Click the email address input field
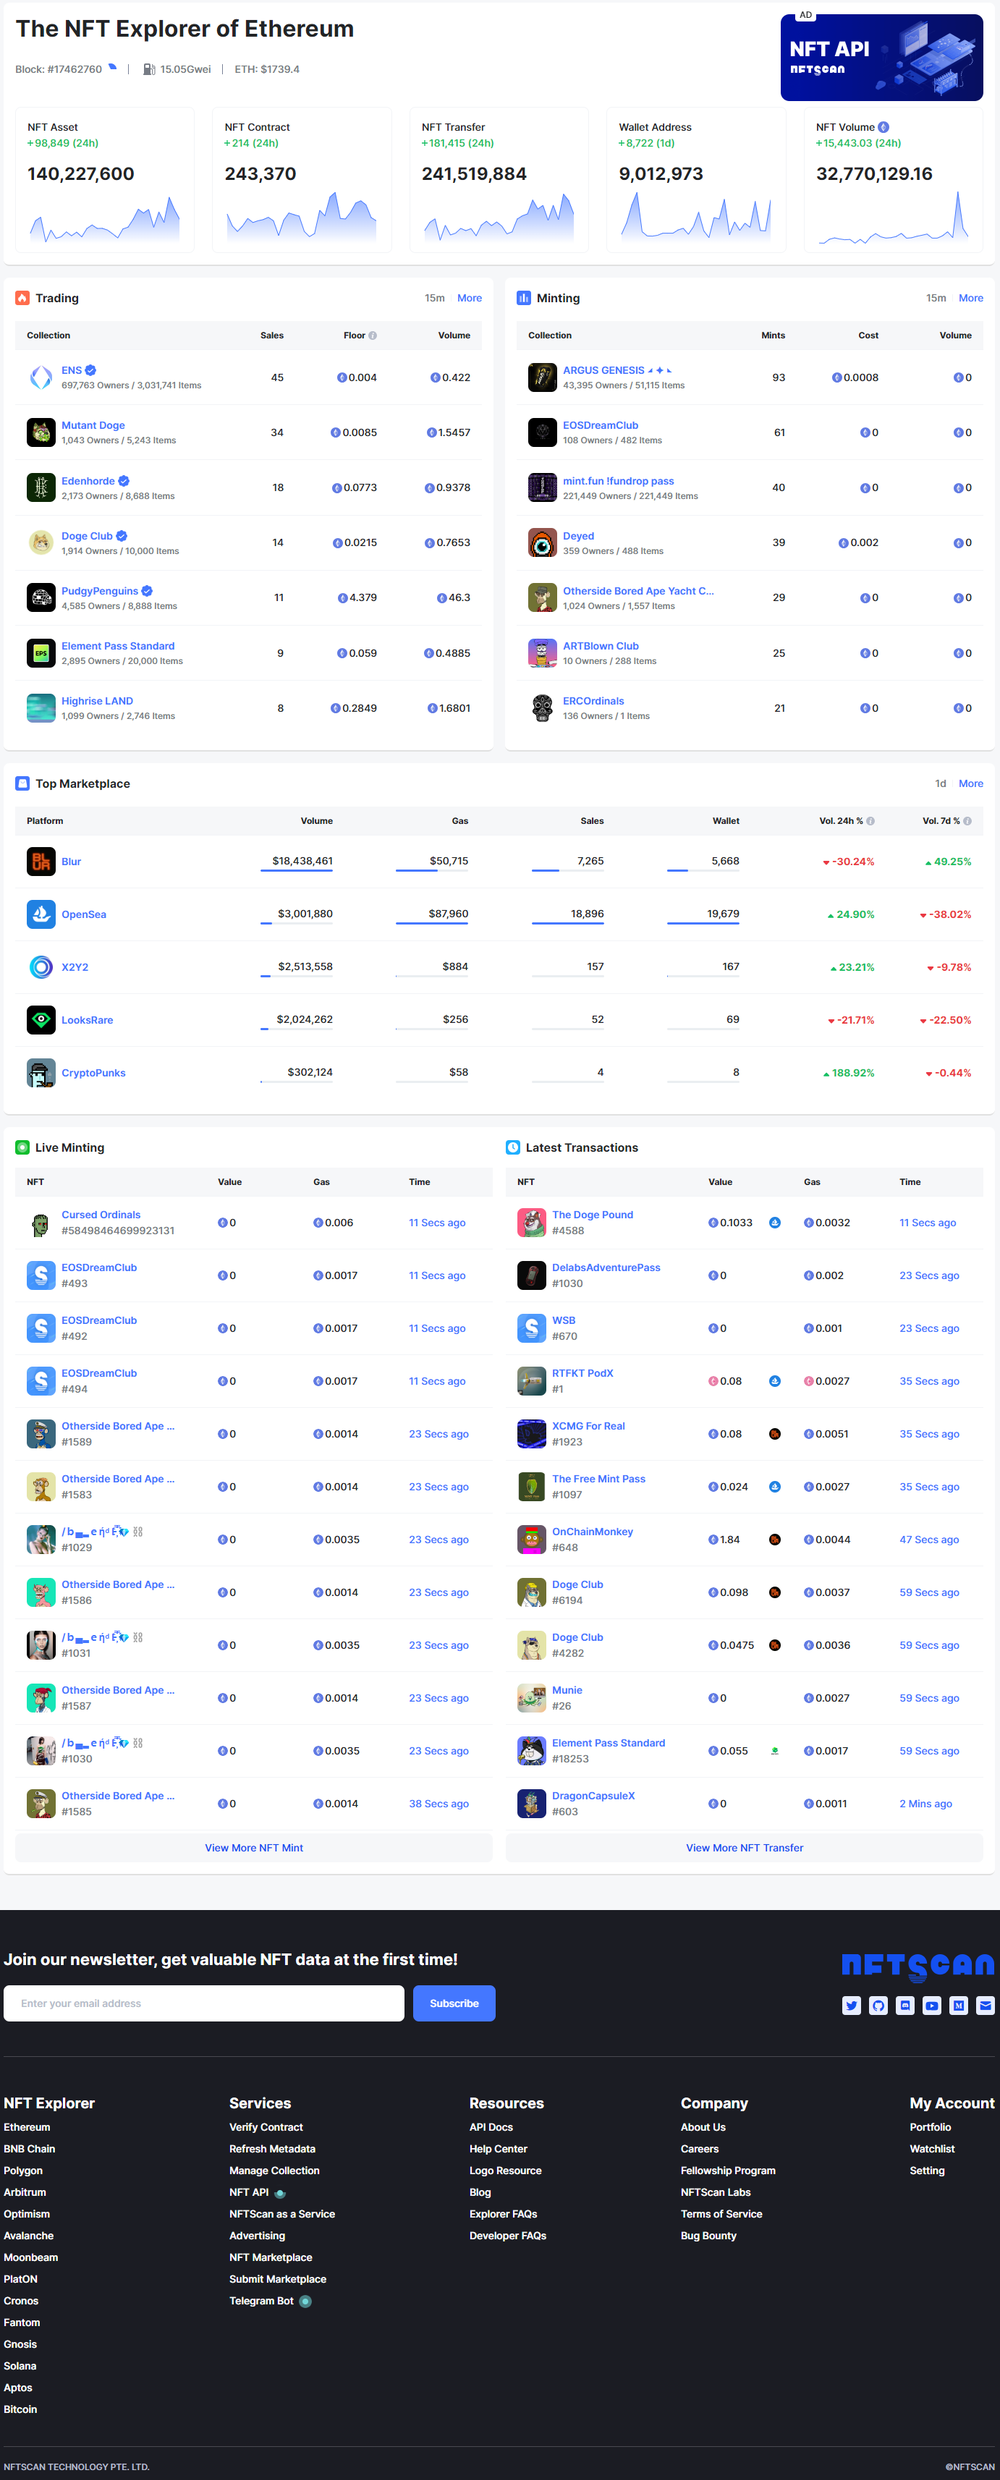The height and width of the screenshot is (2480, 1000). point(204,2003)
